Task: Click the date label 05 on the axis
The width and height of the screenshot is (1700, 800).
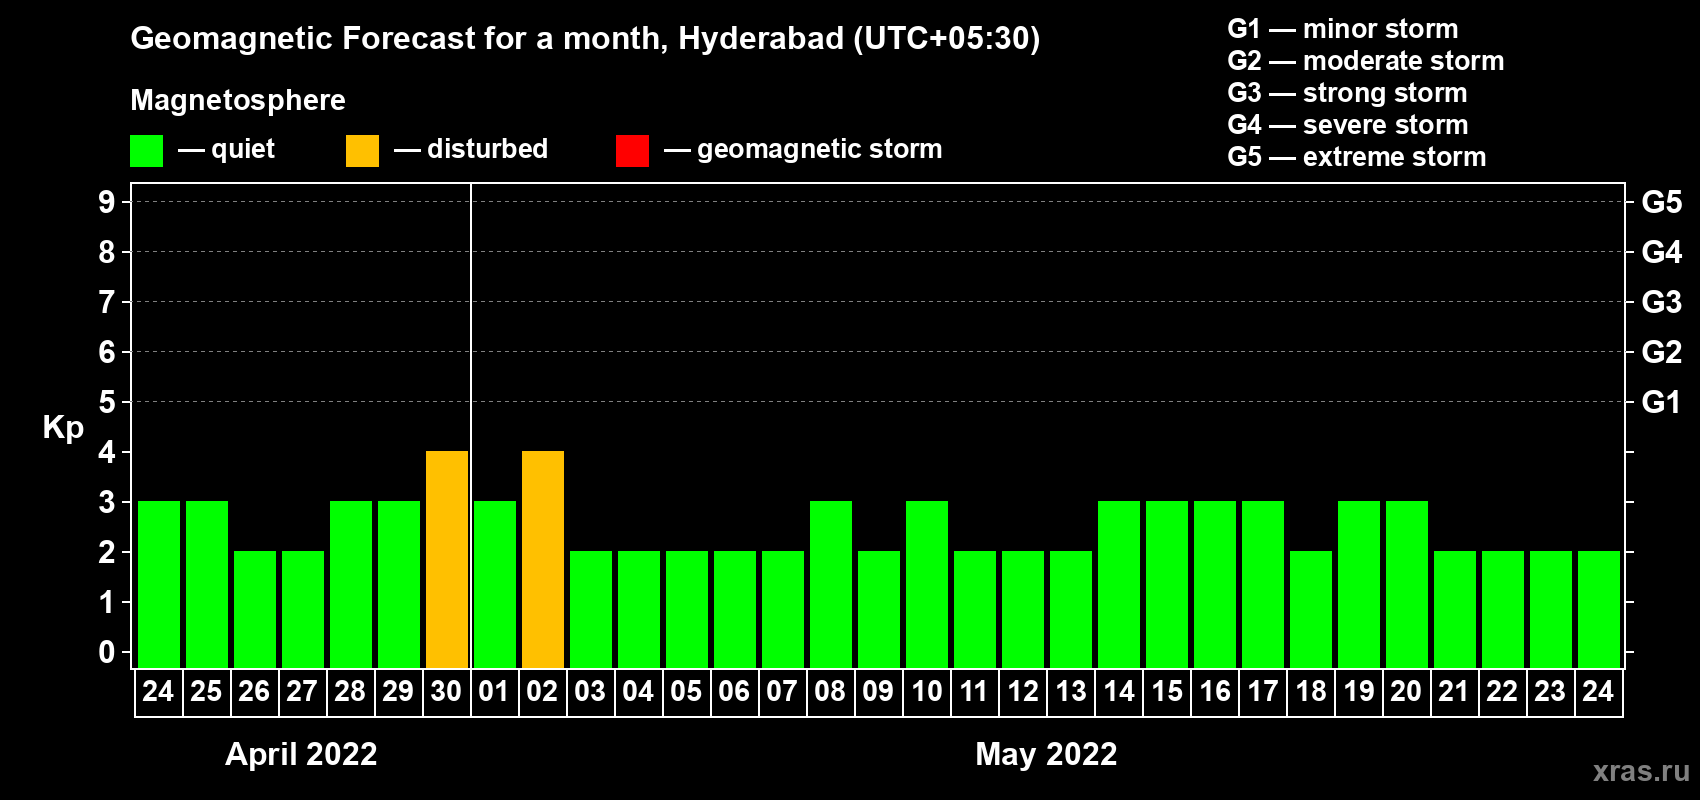Action: click(x=686, y=691)
